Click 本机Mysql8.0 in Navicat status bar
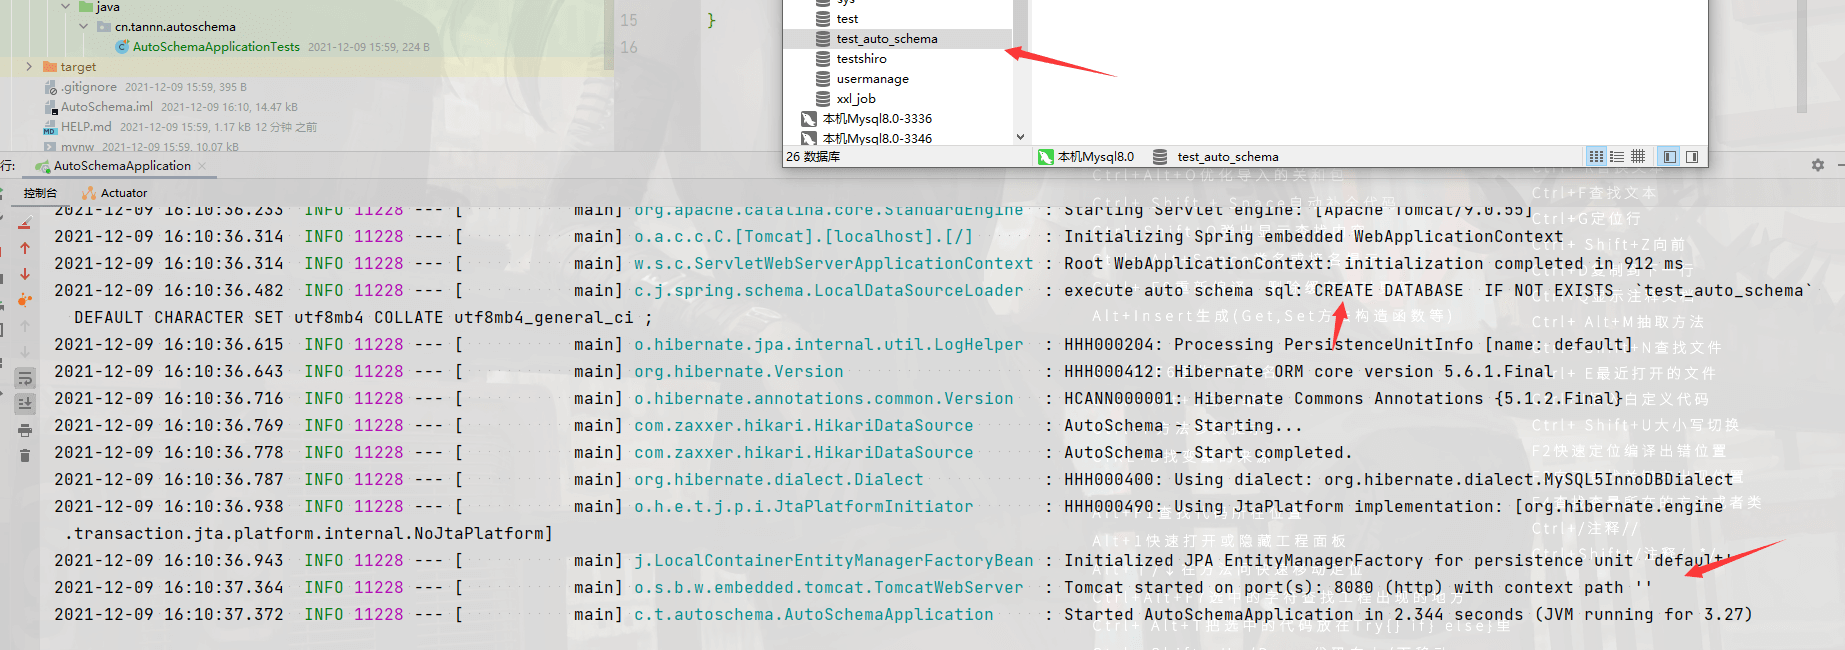Image resolution: width=1845 pixels, height=650 pixels. pyautogui.click(x=1095, y=157)
